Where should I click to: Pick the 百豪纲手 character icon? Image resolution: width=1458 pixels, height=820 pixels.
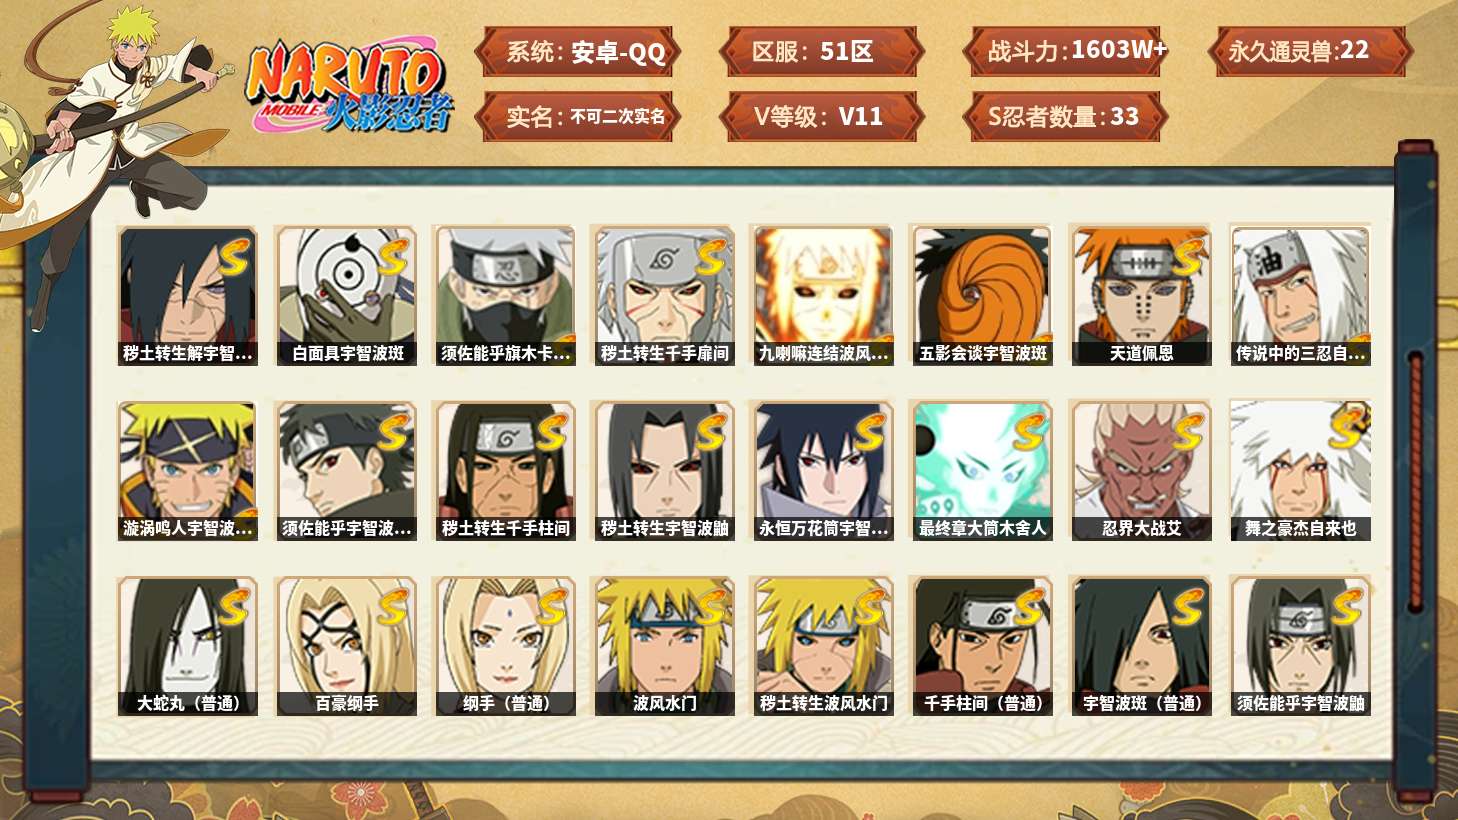pyautogui.click(x=347, y=646)
